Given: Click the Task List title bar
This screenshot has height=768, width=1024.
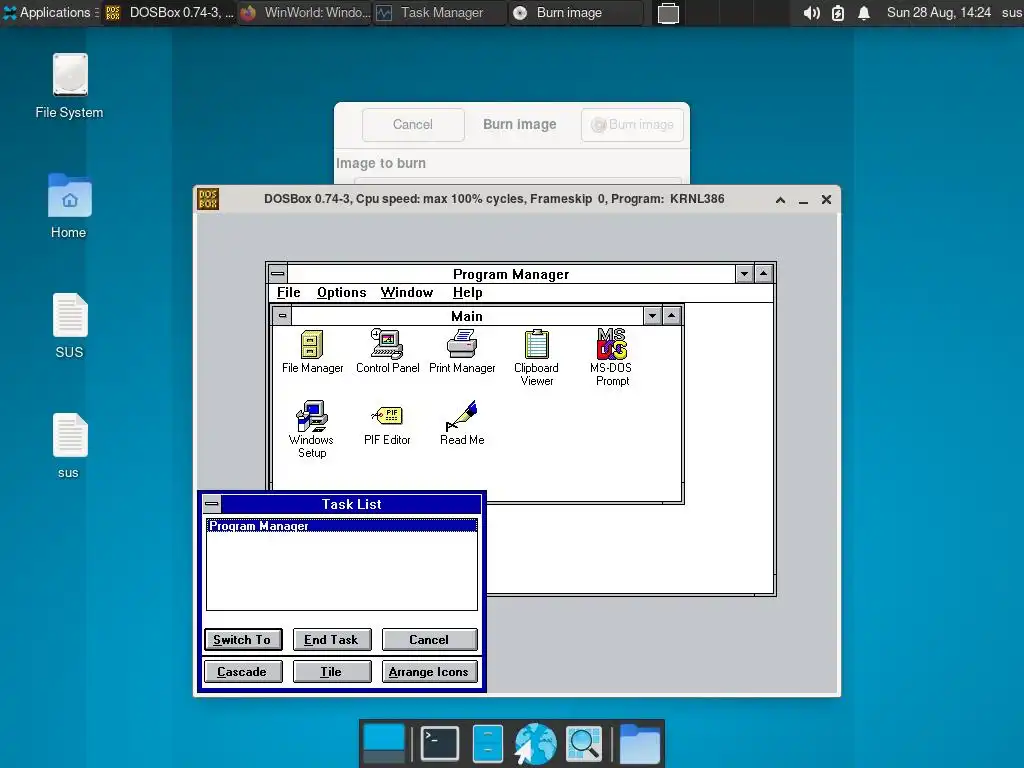Looking at the screenshot, I should 351,504.
